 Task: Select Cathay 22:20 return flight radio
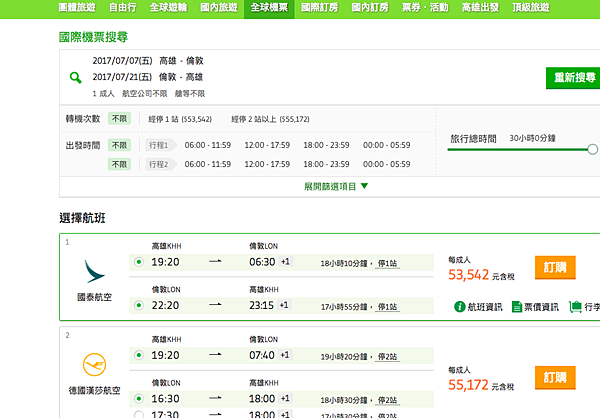[x=139, y=305]
